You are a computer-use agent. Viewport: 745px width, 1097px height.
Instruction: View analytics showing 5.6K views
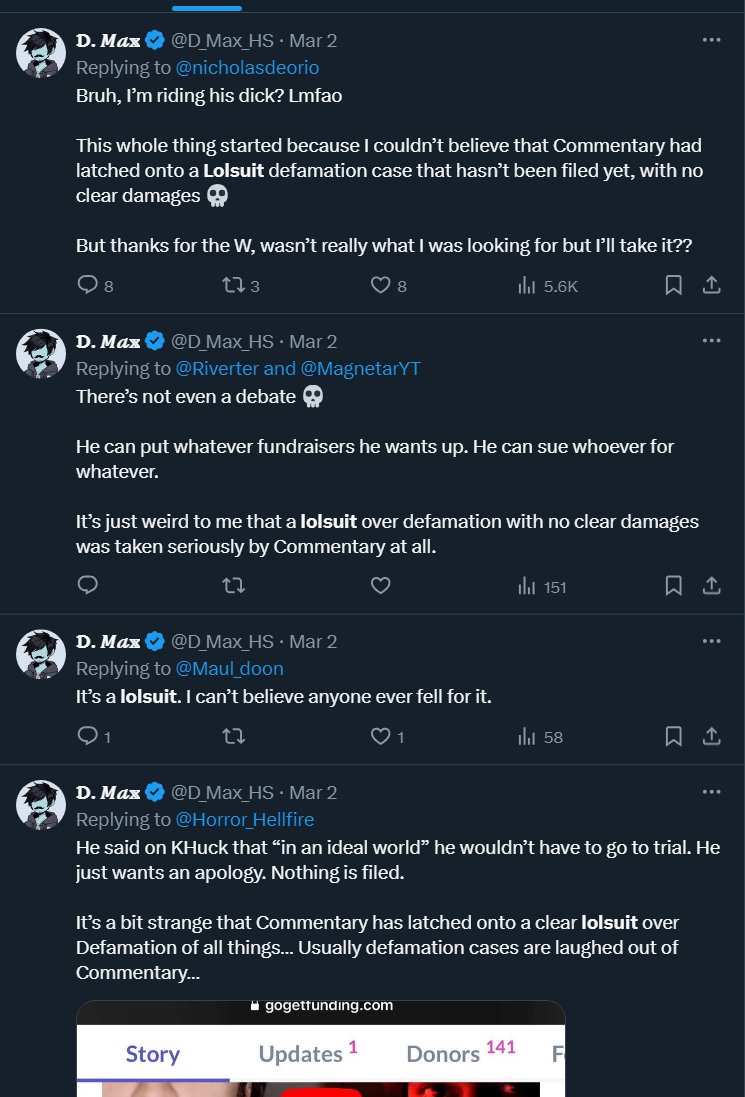click(548, 285)
